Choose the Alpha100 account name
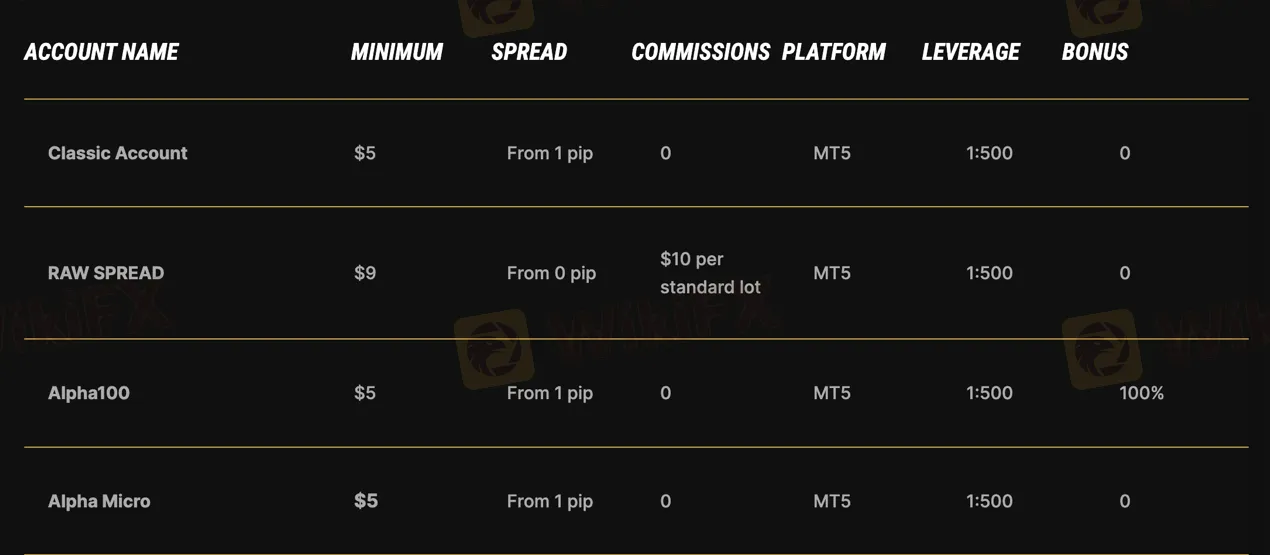Viewport: 1270px width, 555px height. pyautogui.click(x=89, y=393)
